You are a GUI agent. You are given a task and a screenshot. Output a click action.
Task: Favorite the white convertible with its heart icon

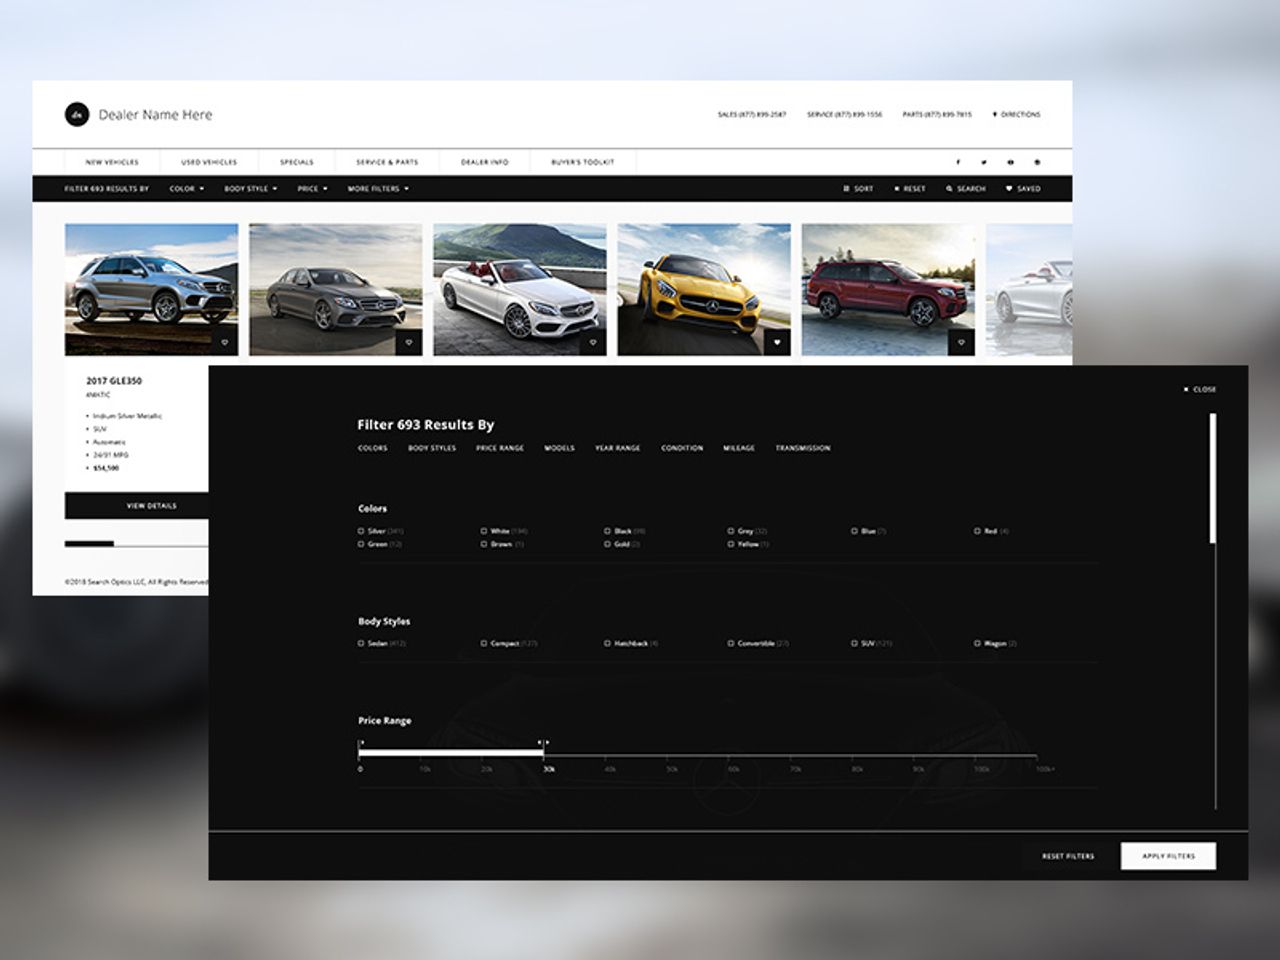(593, 343)
